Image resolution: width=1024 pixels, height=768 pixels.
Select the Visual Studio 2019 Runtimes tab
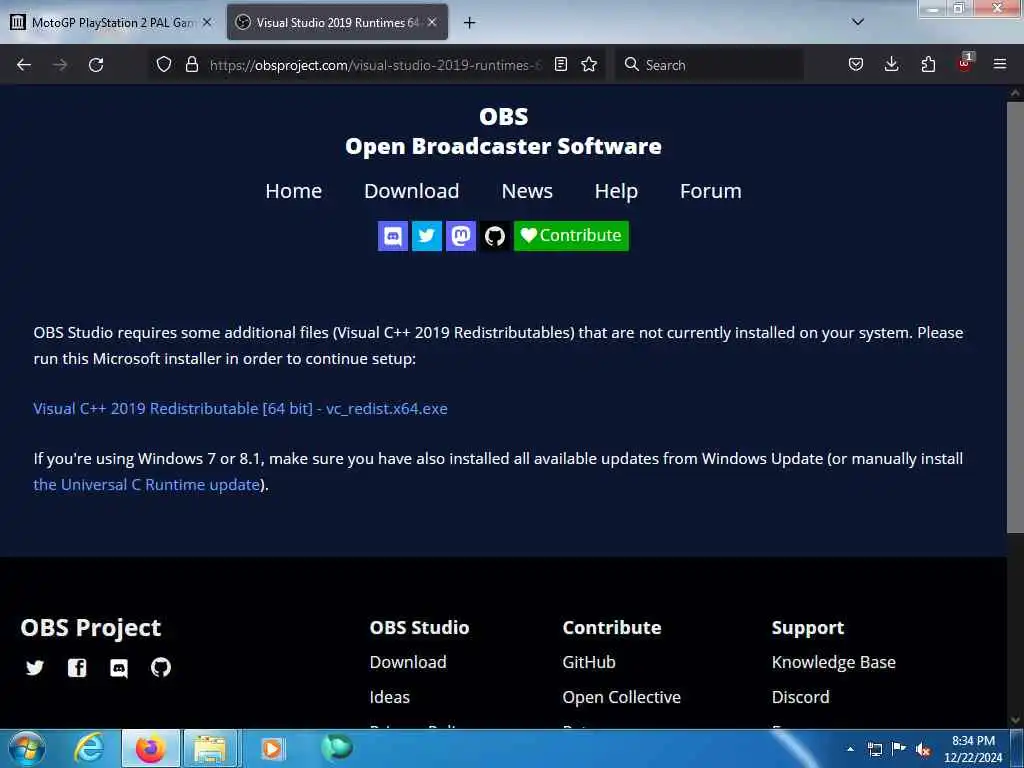coord(337,22)
